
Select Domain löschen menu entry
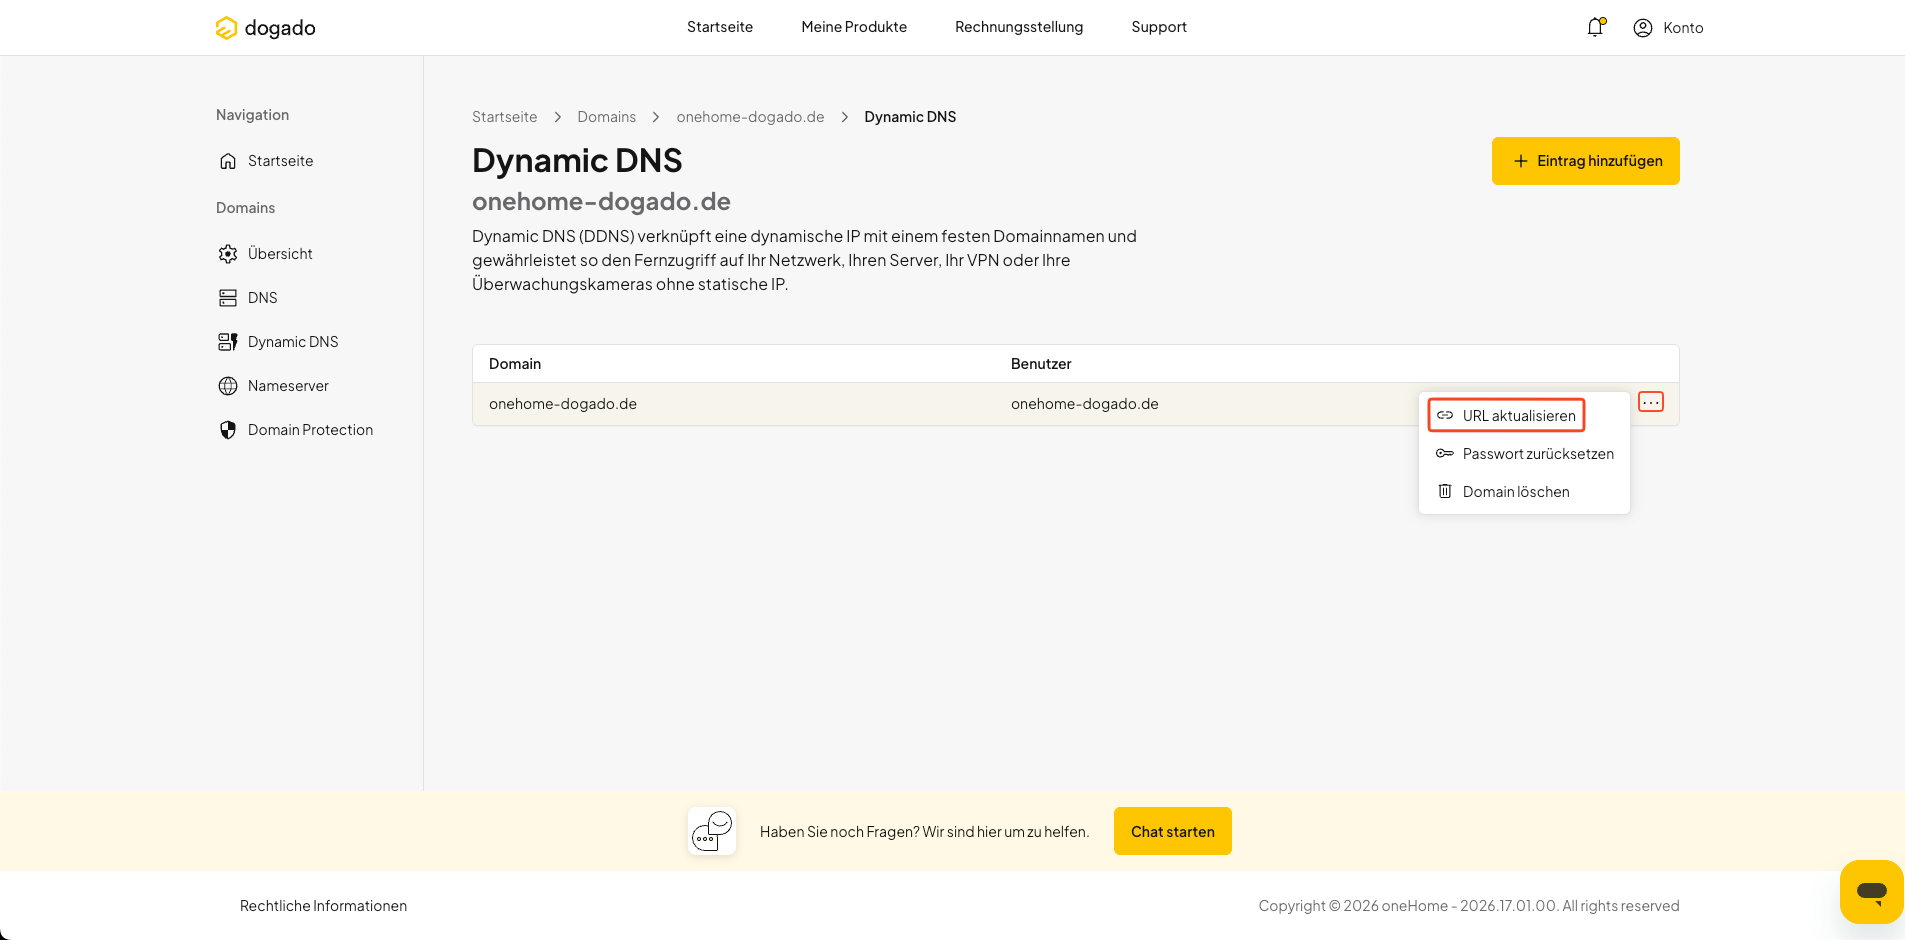click(1524, 491)
